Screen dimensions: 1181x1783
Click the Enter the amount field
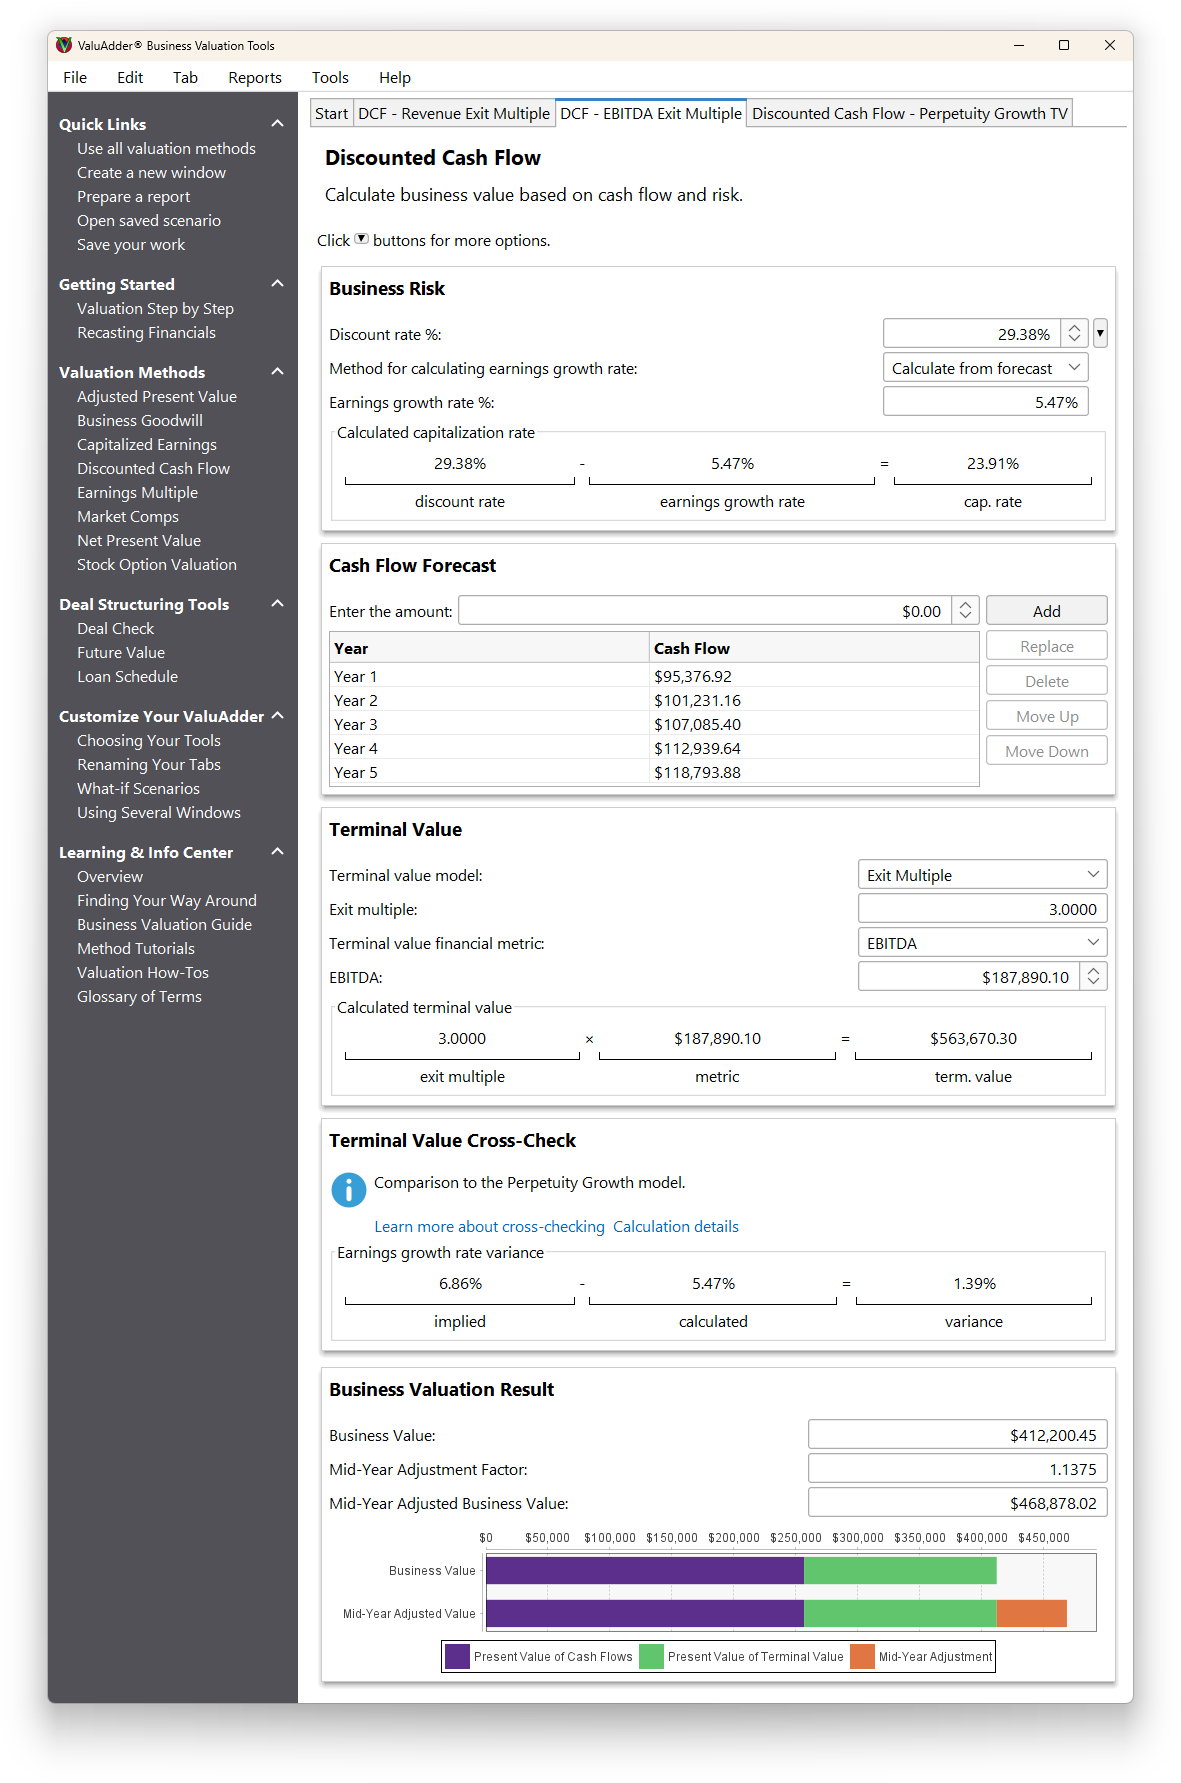point(705,610)
